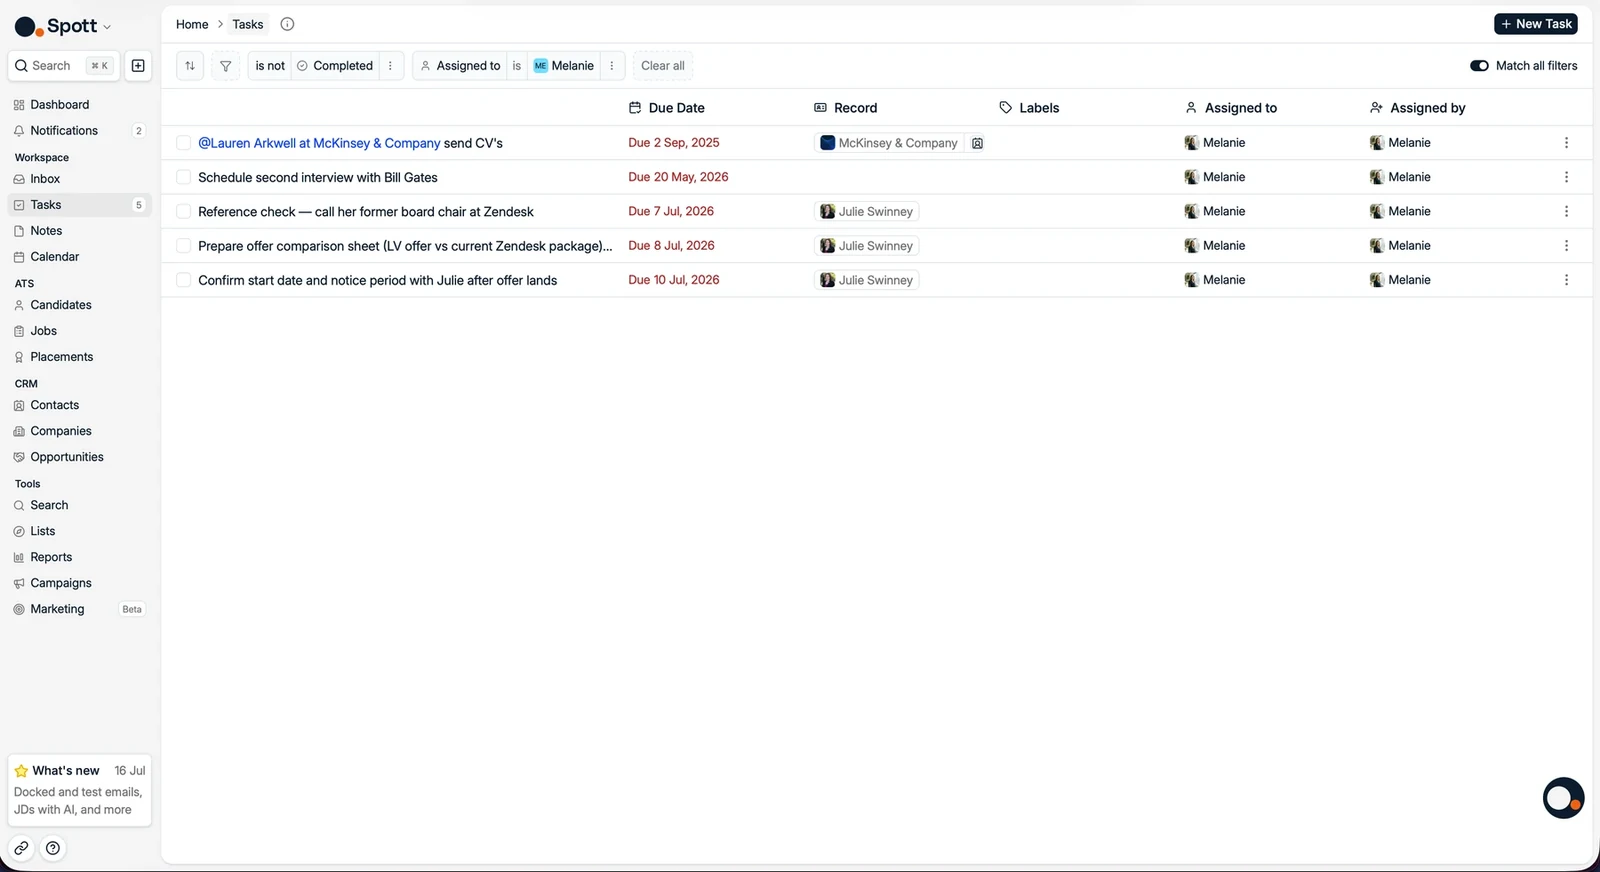Open Calendar in the sidebar
The height and width of the screenshot is (872, 1600).
tap(79, 257)
